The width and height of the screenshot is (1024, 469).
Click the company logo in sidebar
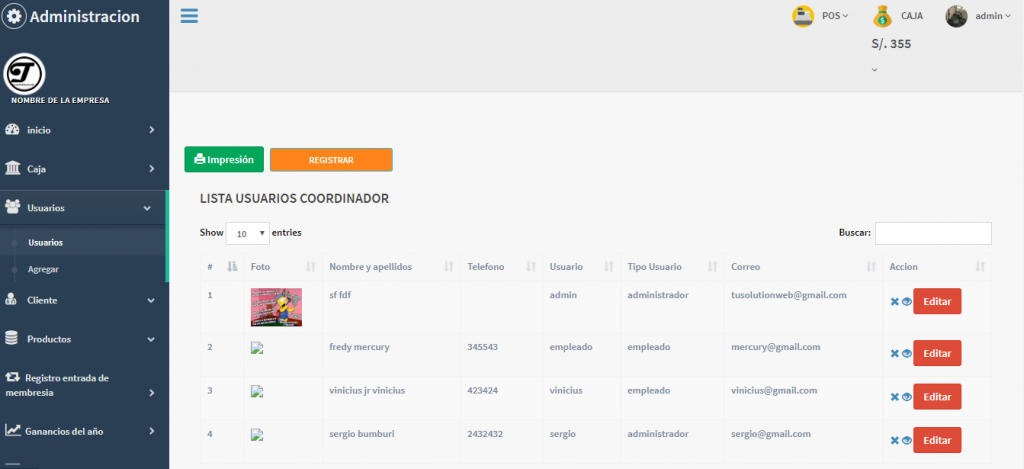(x=25, y=75)
